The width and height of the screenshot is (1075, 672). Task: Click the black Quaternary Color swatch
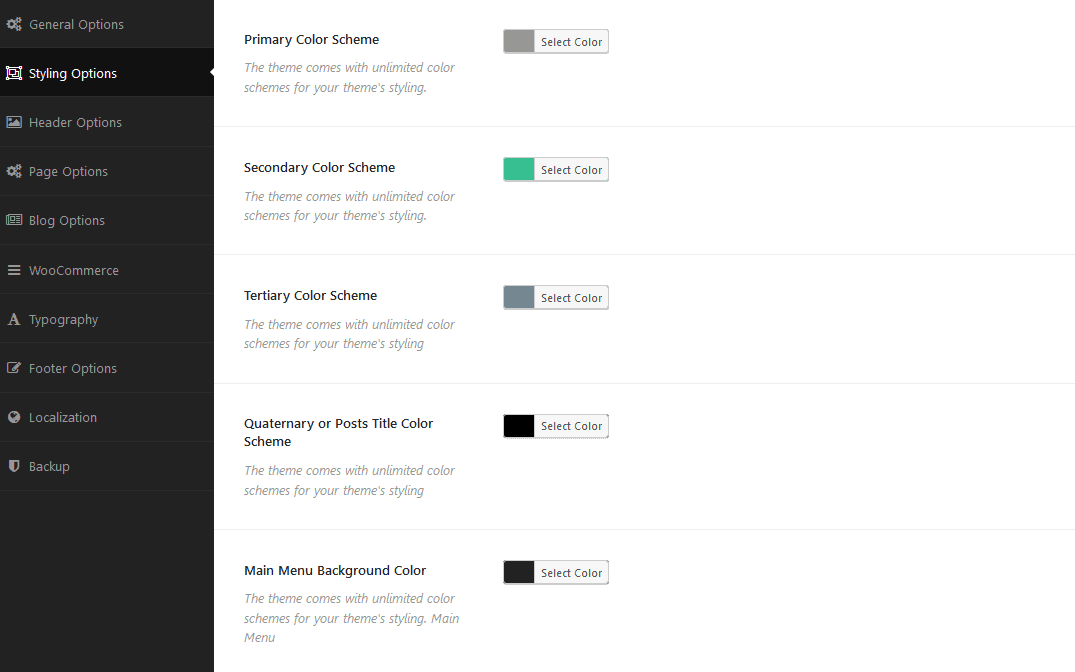click(519, 426)
